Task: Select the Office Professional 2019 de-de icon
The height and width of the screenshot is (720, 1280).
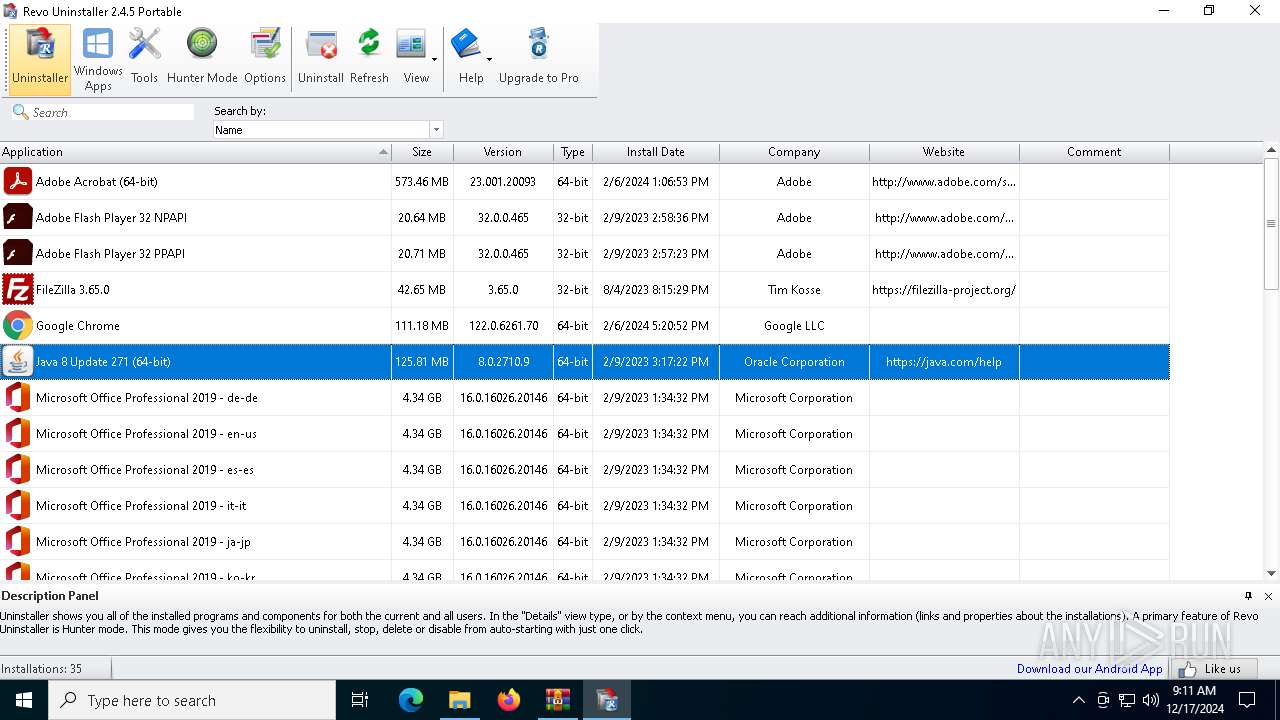Action: pos(18,398)
